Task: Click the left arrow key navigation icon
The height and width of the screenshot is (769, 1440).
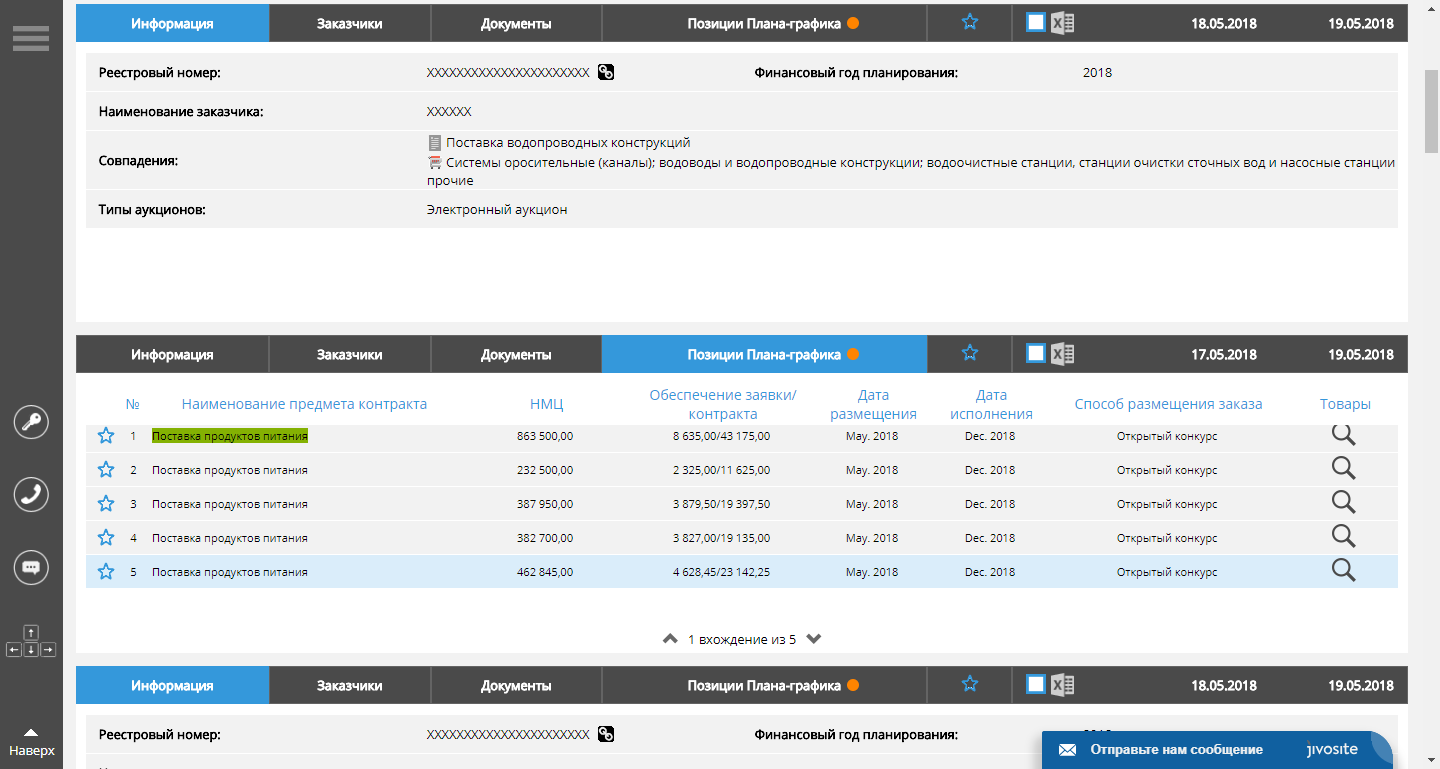Action: [14, 650]
